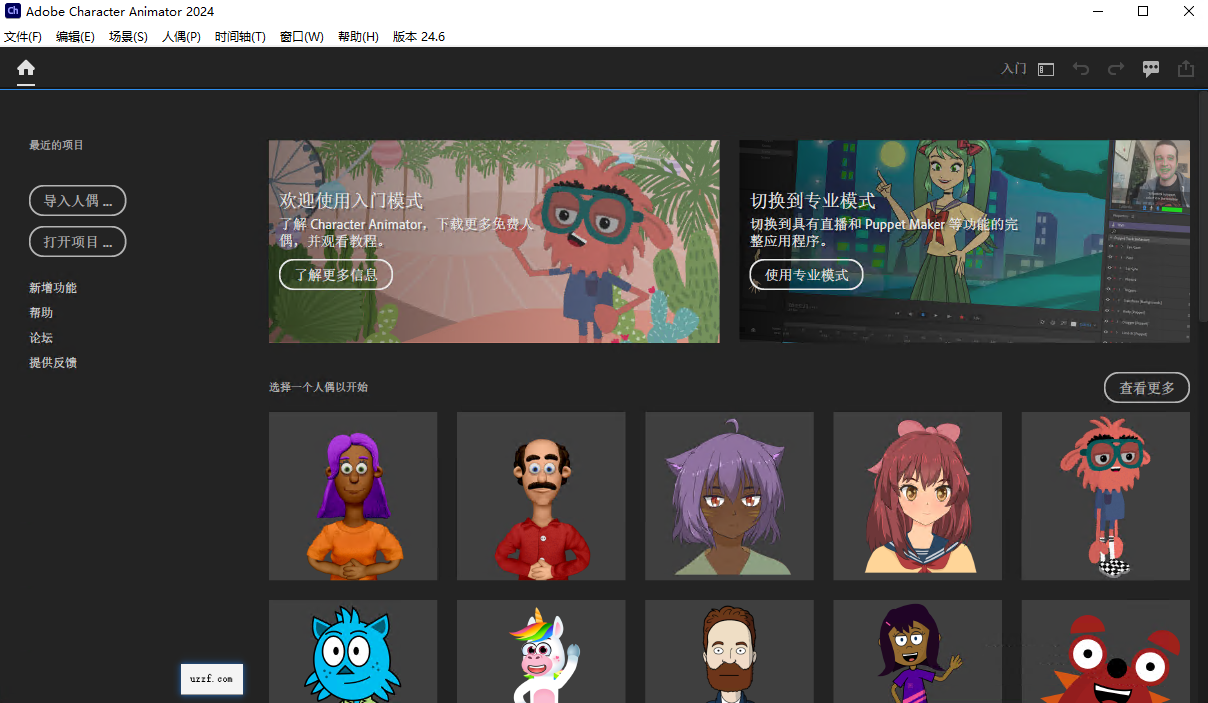Click the 打开项目 button

77,241
